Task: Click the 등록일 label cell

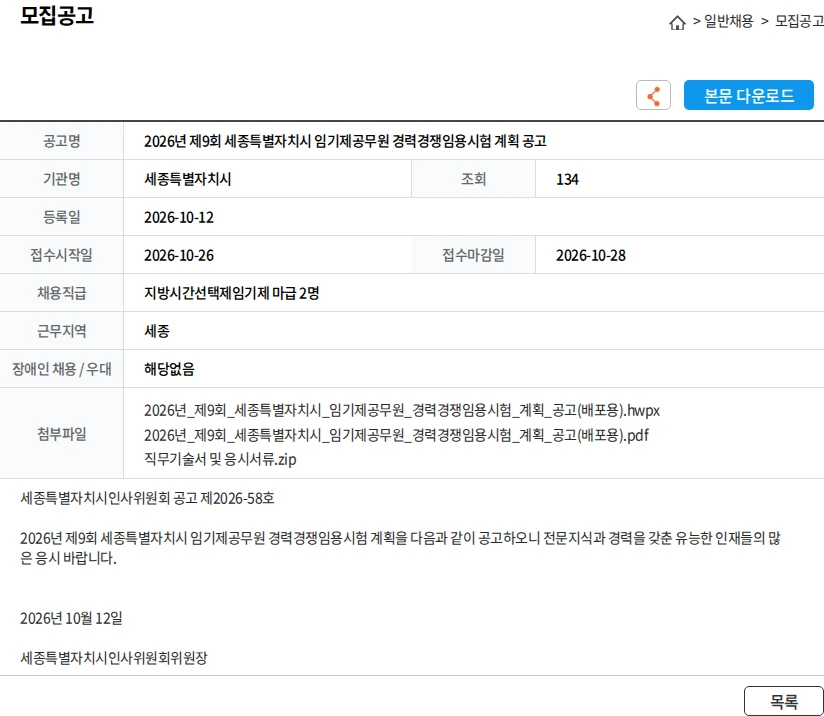Action: tap(61, 217)
